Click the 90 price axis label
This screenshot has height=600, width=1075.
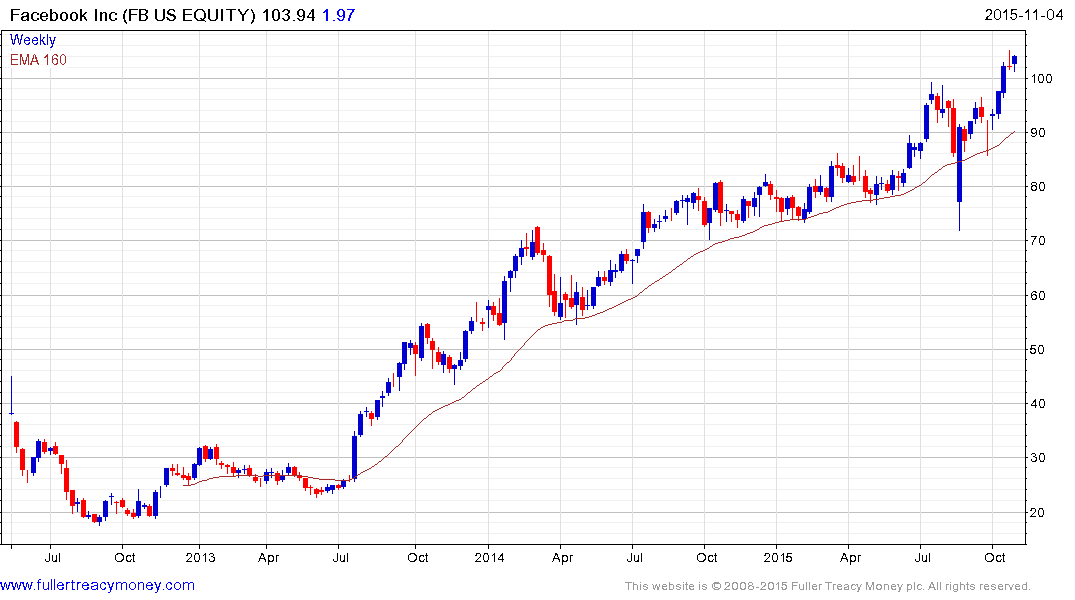tap(1038, 132)
